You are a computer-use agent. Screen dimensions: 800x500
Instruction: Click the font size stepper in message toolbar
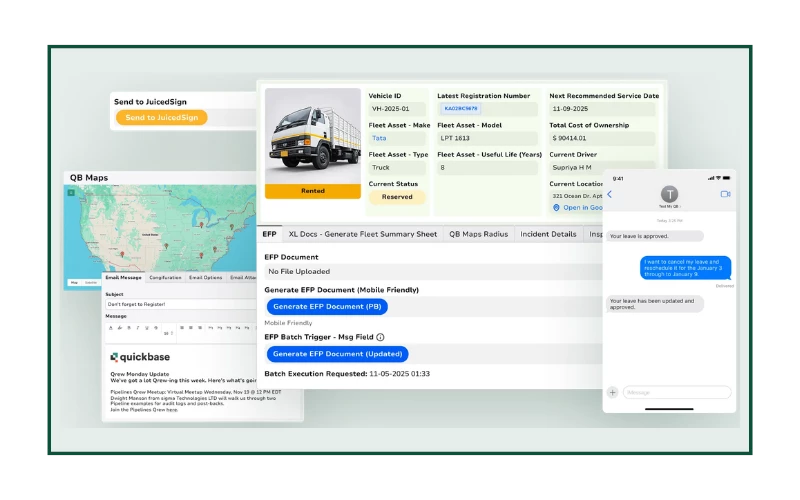point(168,333)
